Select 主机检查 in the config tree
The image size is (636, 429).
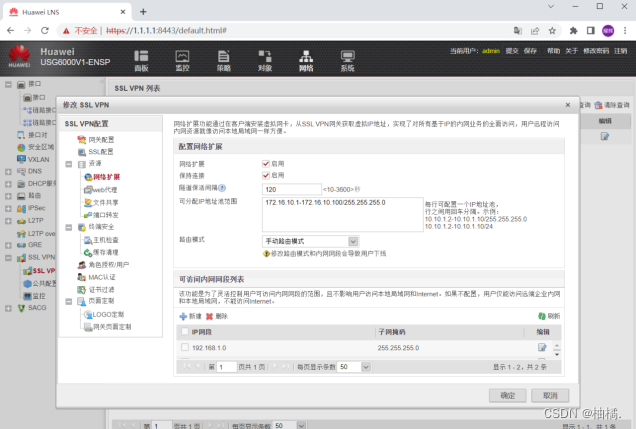point(105,240)
